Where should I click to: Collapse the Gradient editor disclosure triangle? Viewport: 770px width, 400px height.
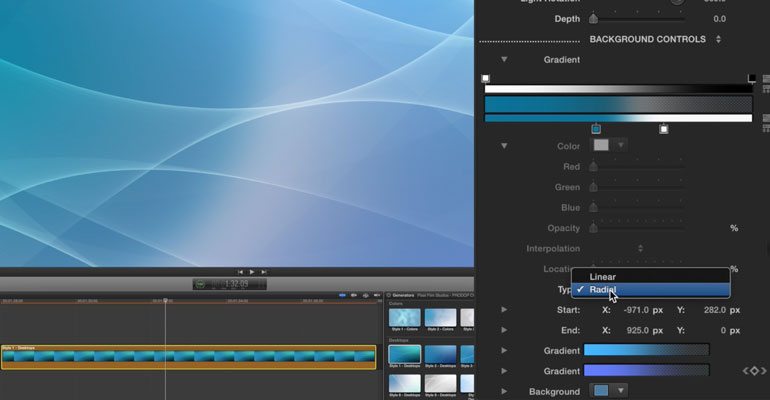504,59
